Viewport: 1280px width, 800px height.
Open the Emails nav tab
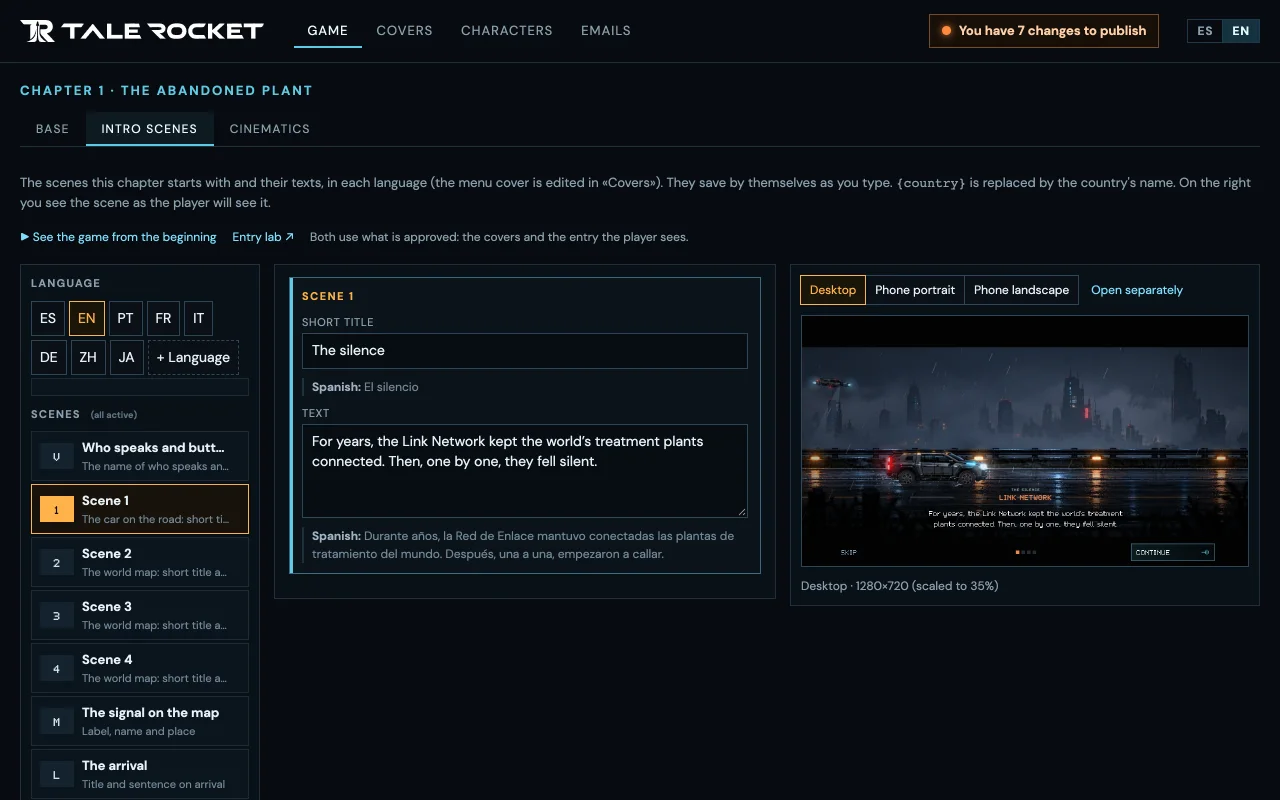click(x=606, y=31)
